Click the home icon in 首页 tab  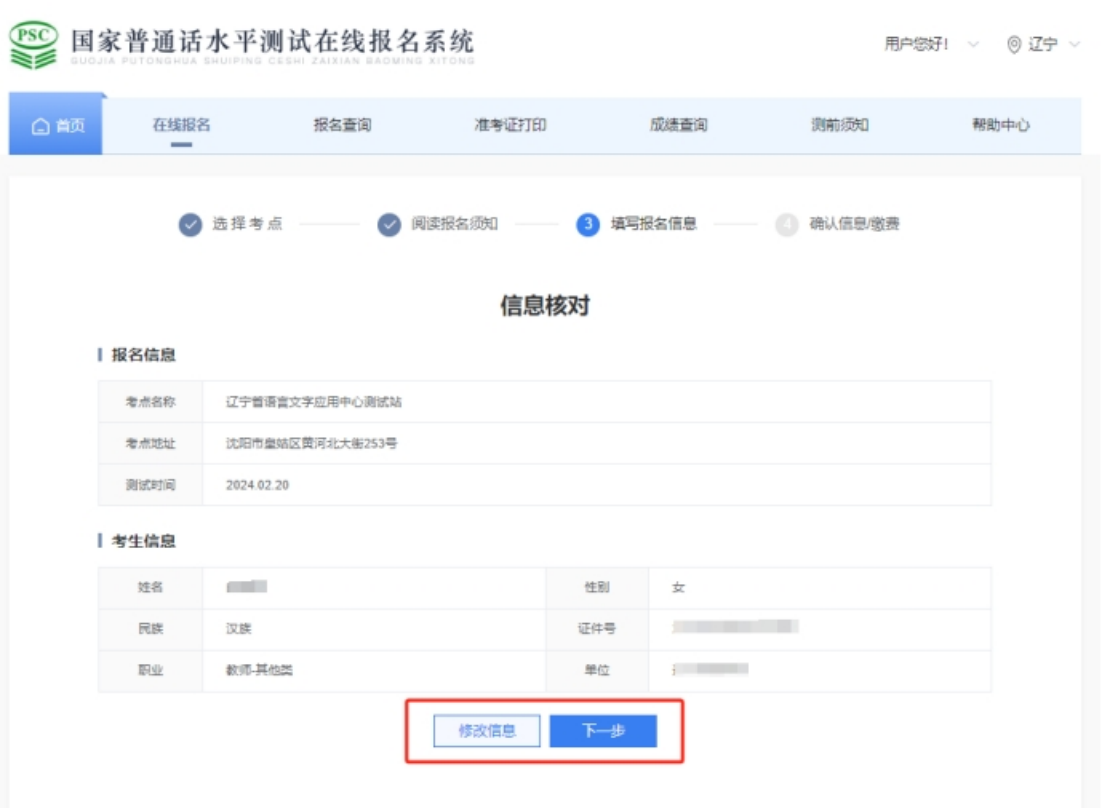(41, 126)
